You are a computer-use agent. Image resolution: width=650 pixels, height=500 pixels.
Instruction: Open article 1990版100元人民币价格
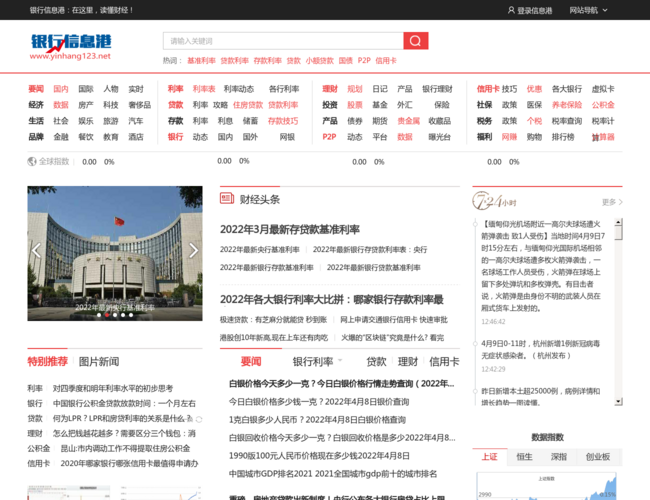click(x=319, y=456)
